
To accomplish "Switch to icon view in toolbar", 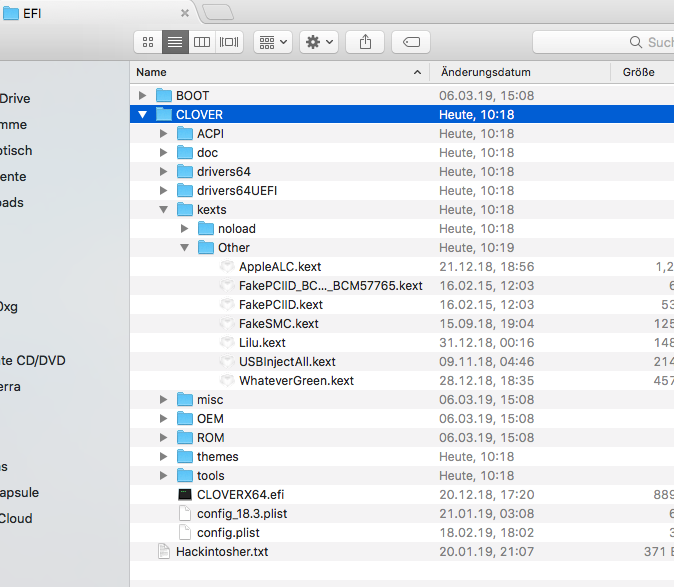I will (x=148, y=42).
